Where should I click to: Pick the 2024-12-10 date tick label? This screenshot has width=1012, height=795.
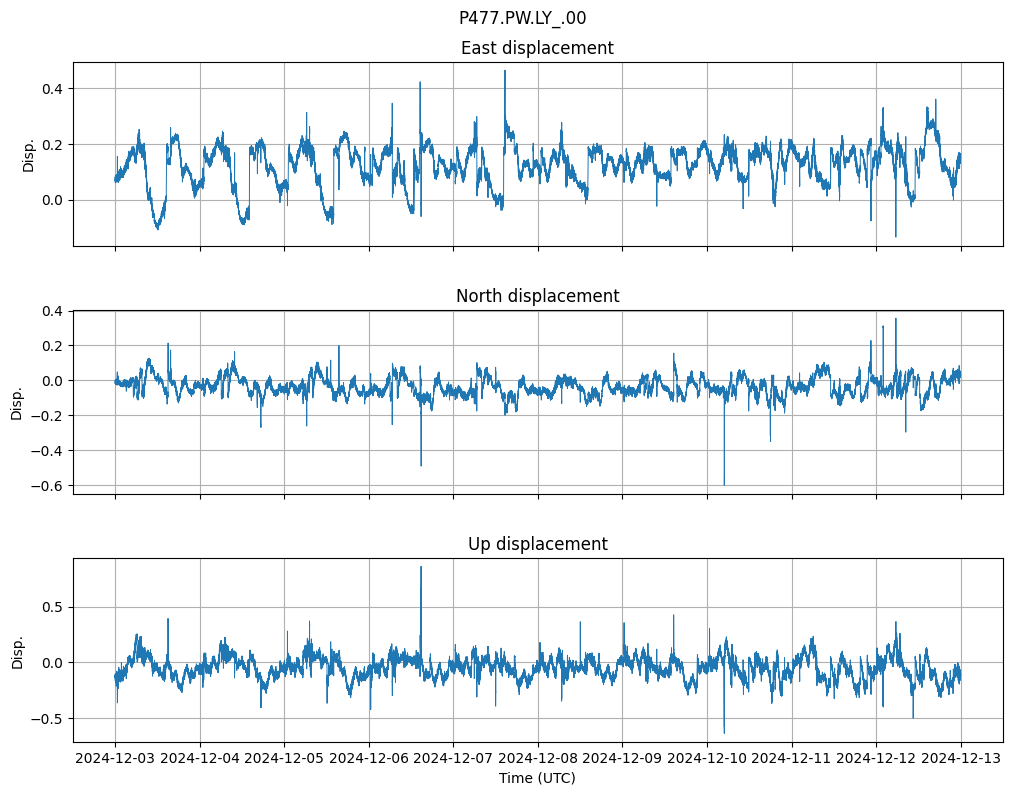(x=707, y=758)
